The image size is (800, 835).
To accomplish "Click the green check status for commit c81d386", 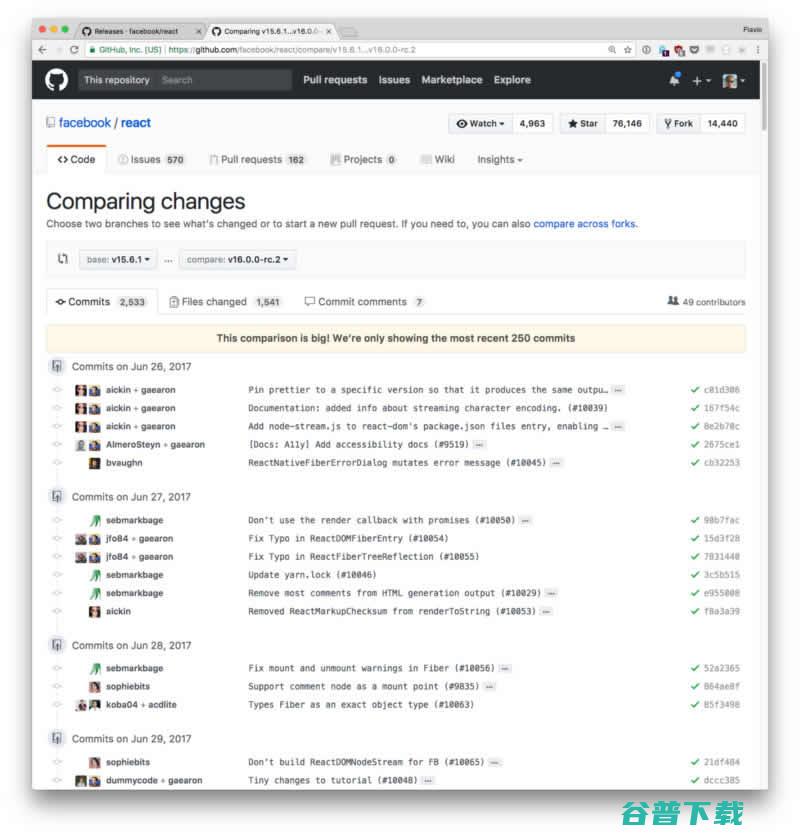I will click(695, 390).
